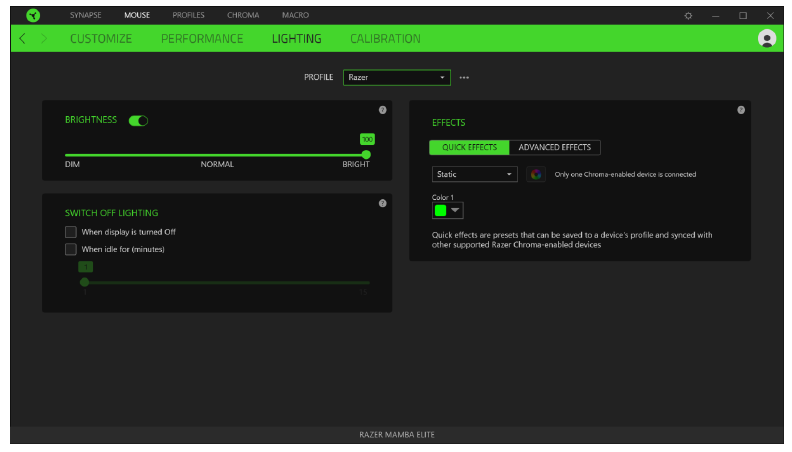The width and height of the screenshot is (792, 452).
Task: Expand the Color 1 dropdown arrow
Action: (455, 210)
